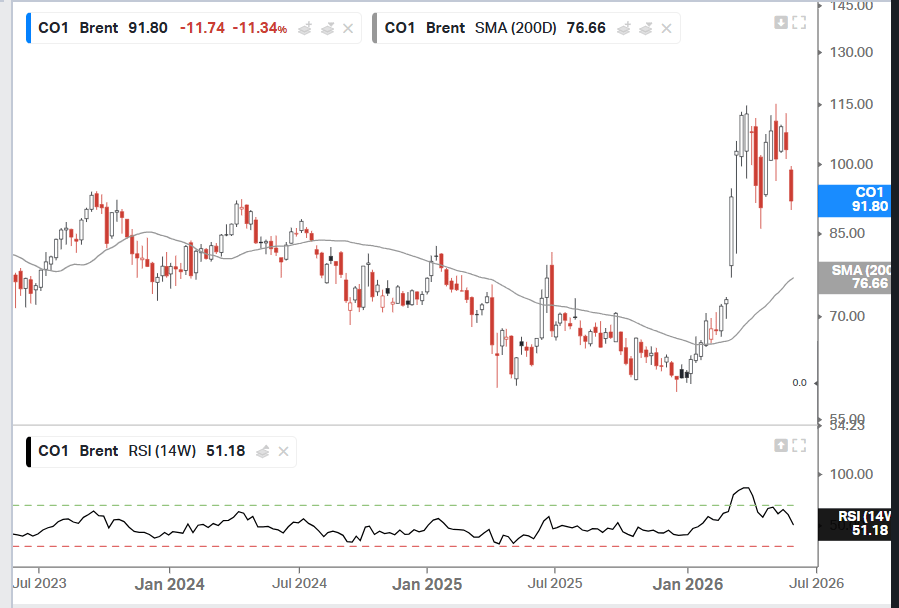Select the CO1 Brent SMA (200D) legend chip
The image size is (899, 608).
[526, 28]
